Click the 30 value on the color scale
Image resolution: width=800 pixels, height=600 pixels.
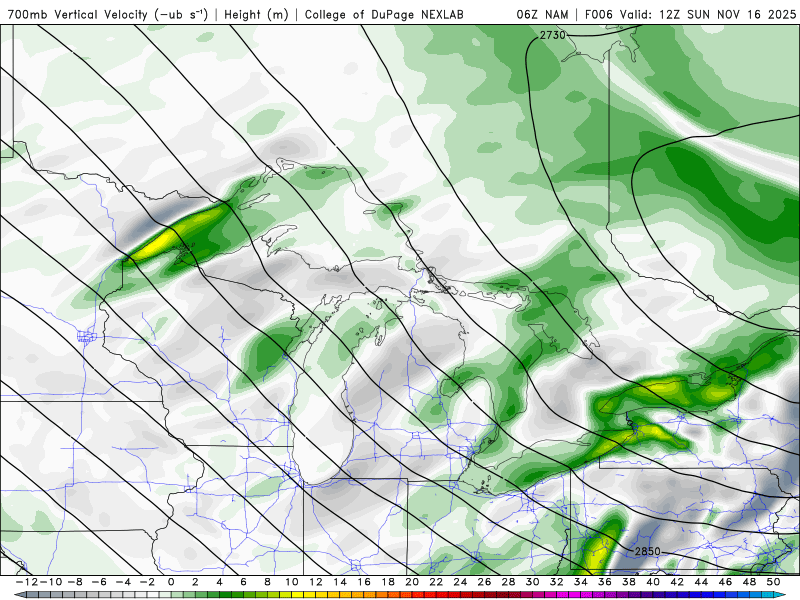[532, 582]
